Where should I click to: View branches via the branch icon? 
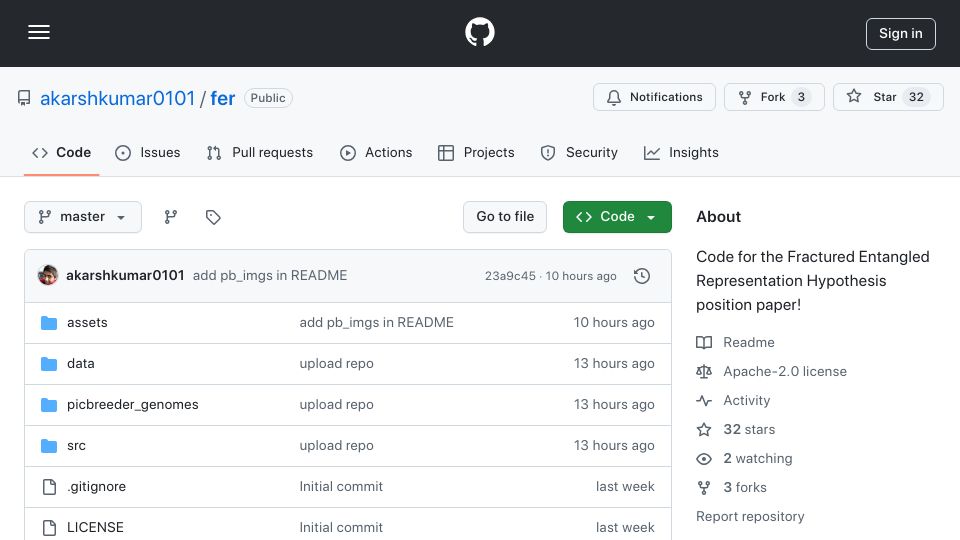click(x=171, y=217)
